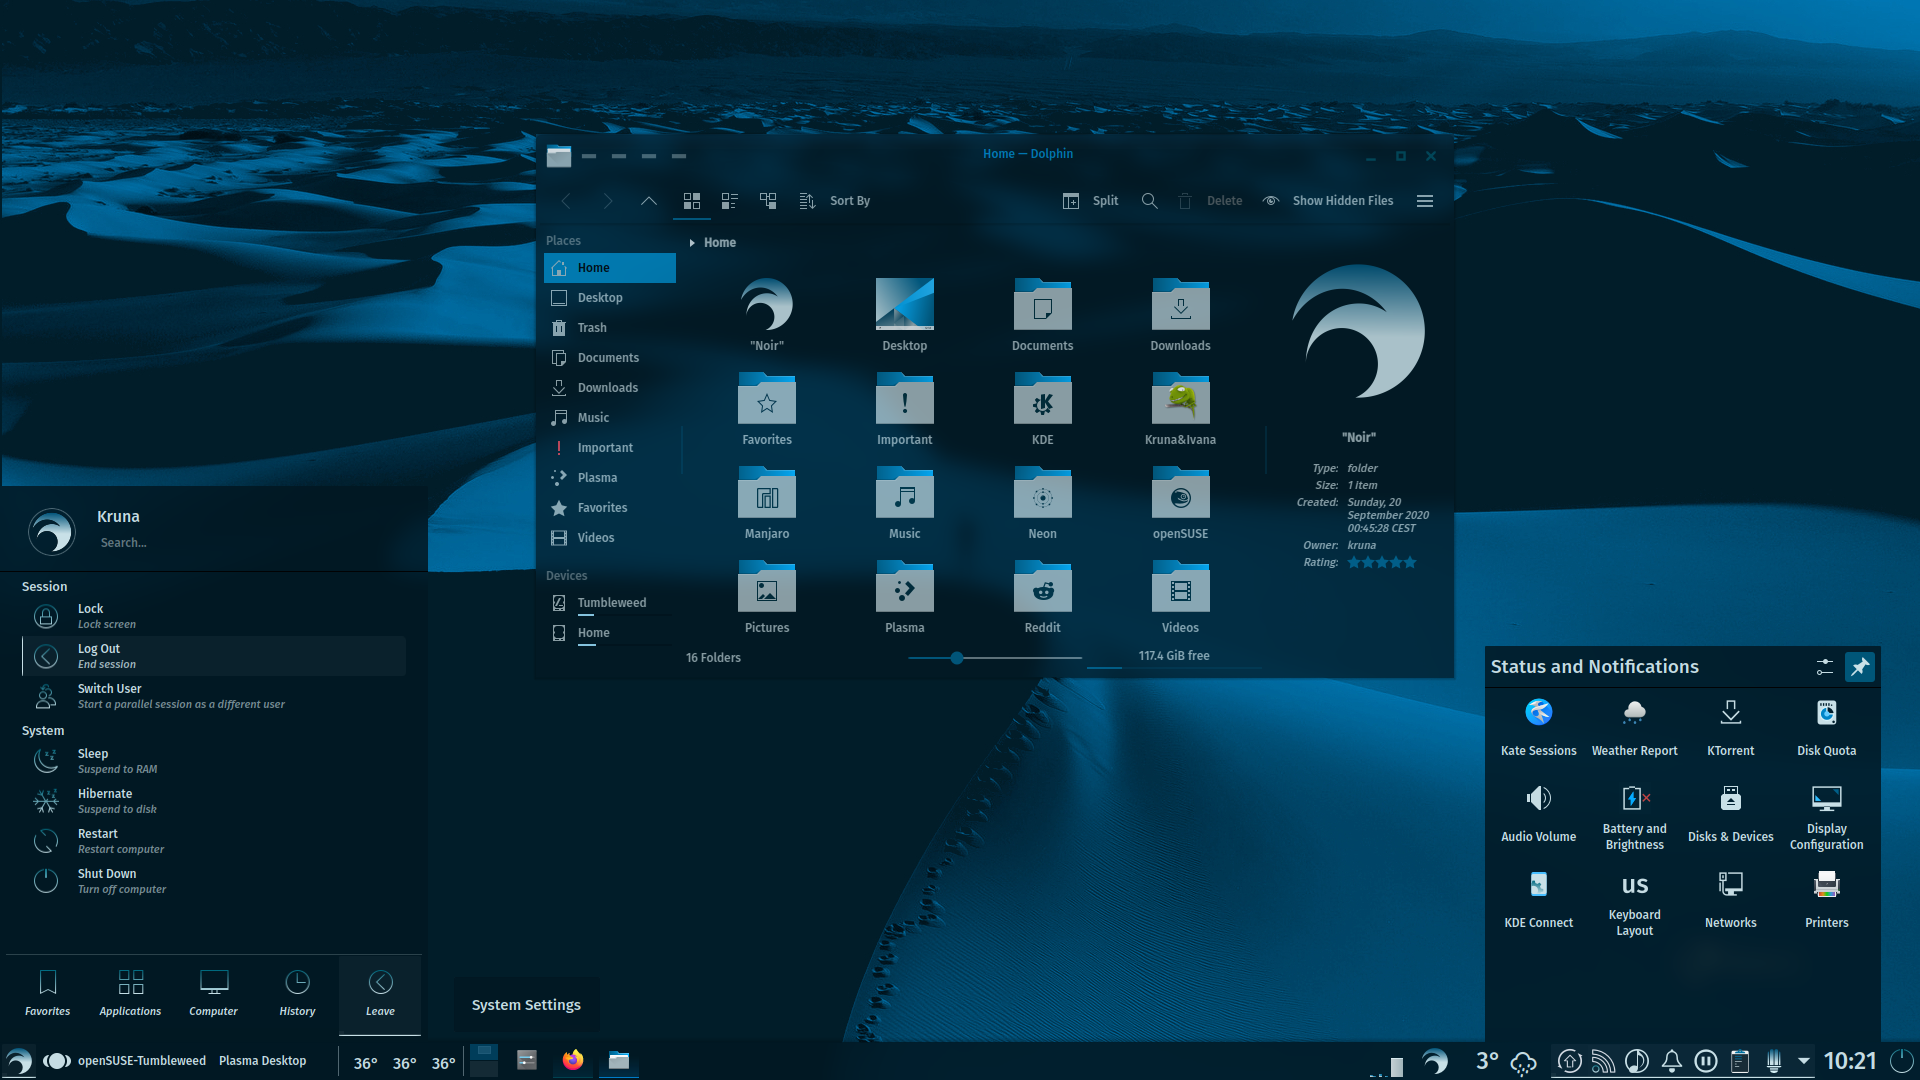Screen dimensions: 1920x1080
Task: Set rating stars in Noir info panel
Action: pyautogui.click(x=1382, y=563)
